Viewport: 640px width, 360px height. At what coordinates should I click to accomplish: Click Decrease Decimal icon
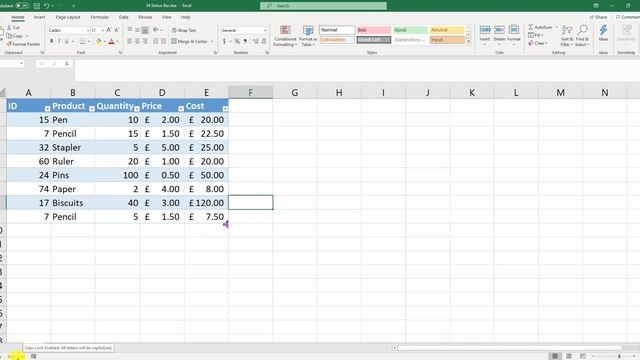pyautogui.click(x=264, y=41)
